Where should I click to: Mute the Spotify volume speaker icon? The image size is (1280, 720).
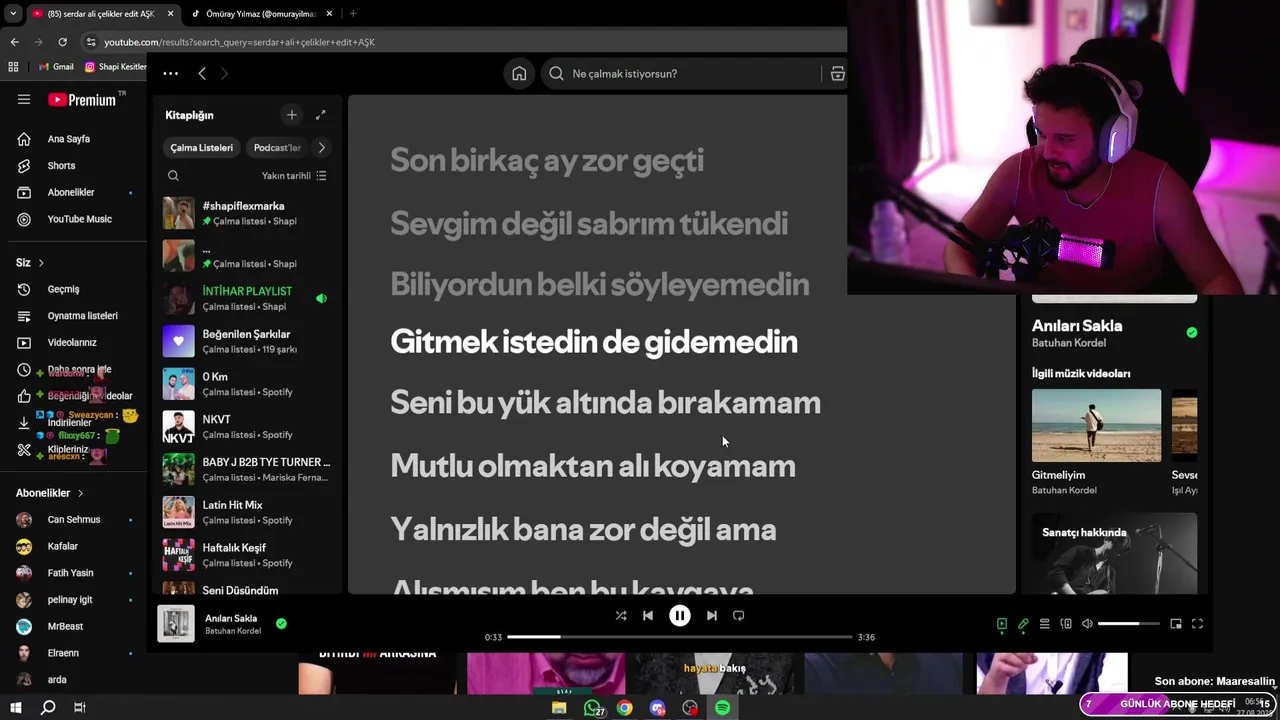click(1087, 624)
